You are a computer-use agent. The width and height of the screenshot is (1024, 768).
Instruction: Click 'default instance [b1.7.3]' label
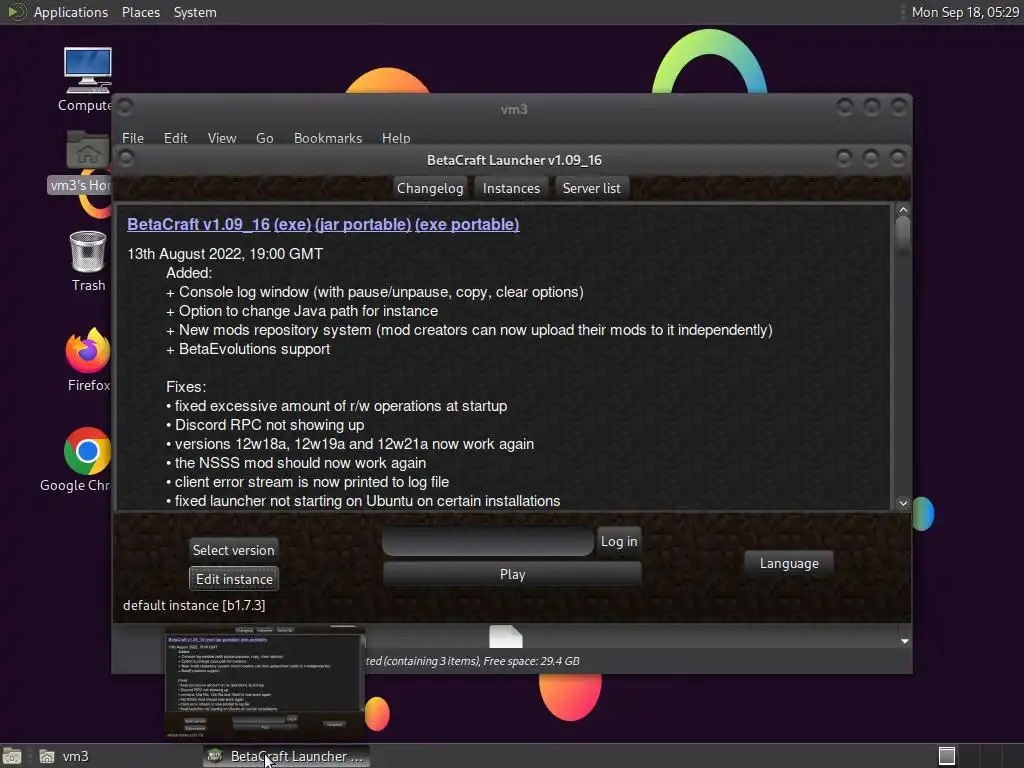(x=194, y=605)
